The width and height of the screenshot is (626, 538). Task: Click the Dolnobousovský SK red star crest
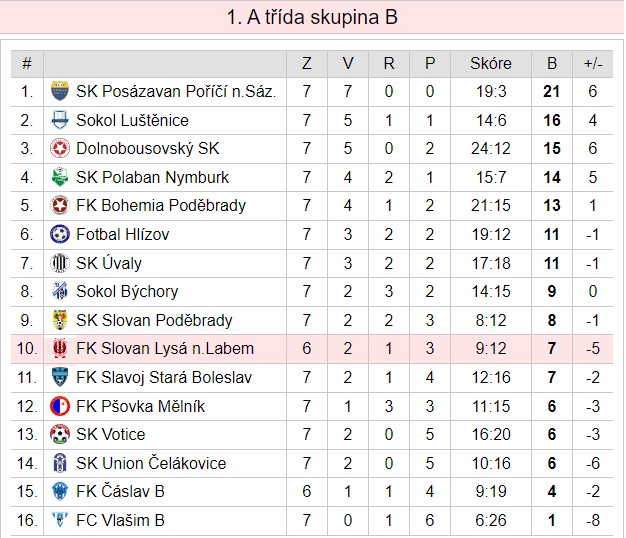pyautogui.click(x=60, y=148)
